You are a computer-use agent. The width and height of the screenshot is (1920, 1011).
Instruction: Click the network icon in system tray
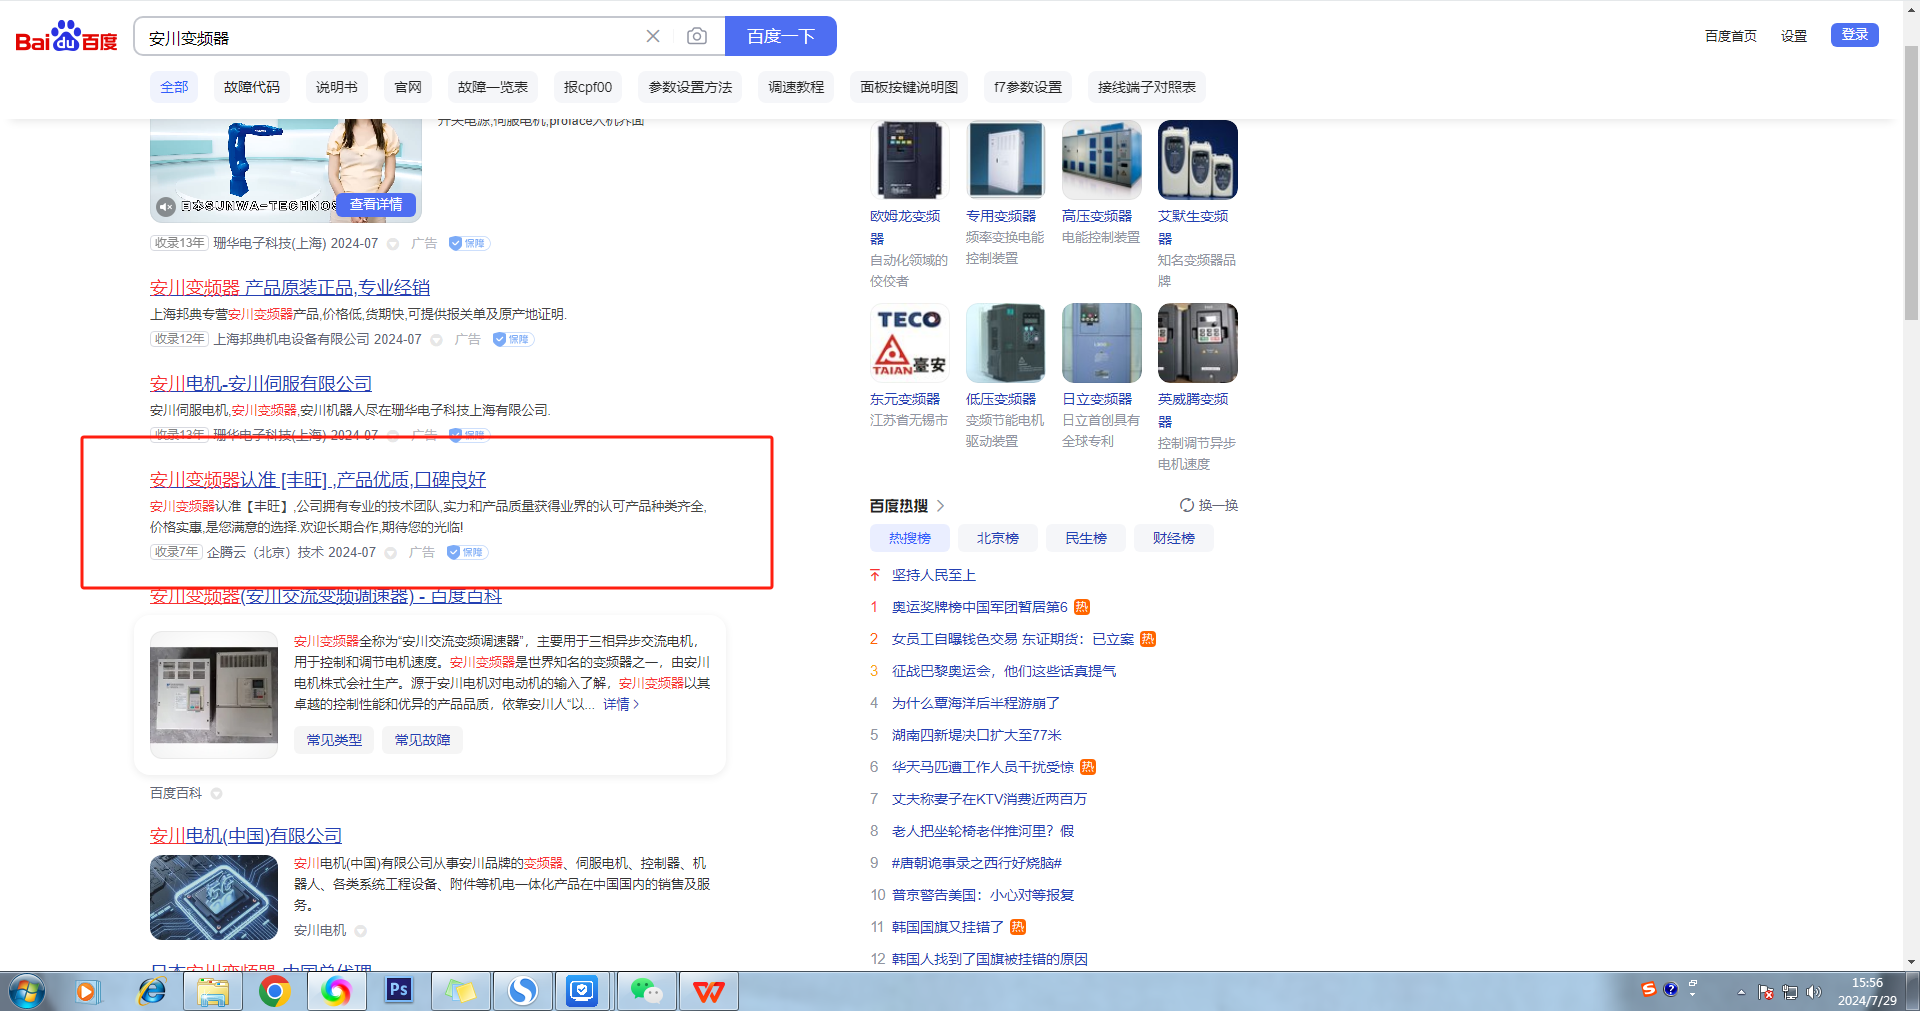(x=1790, y=992)
